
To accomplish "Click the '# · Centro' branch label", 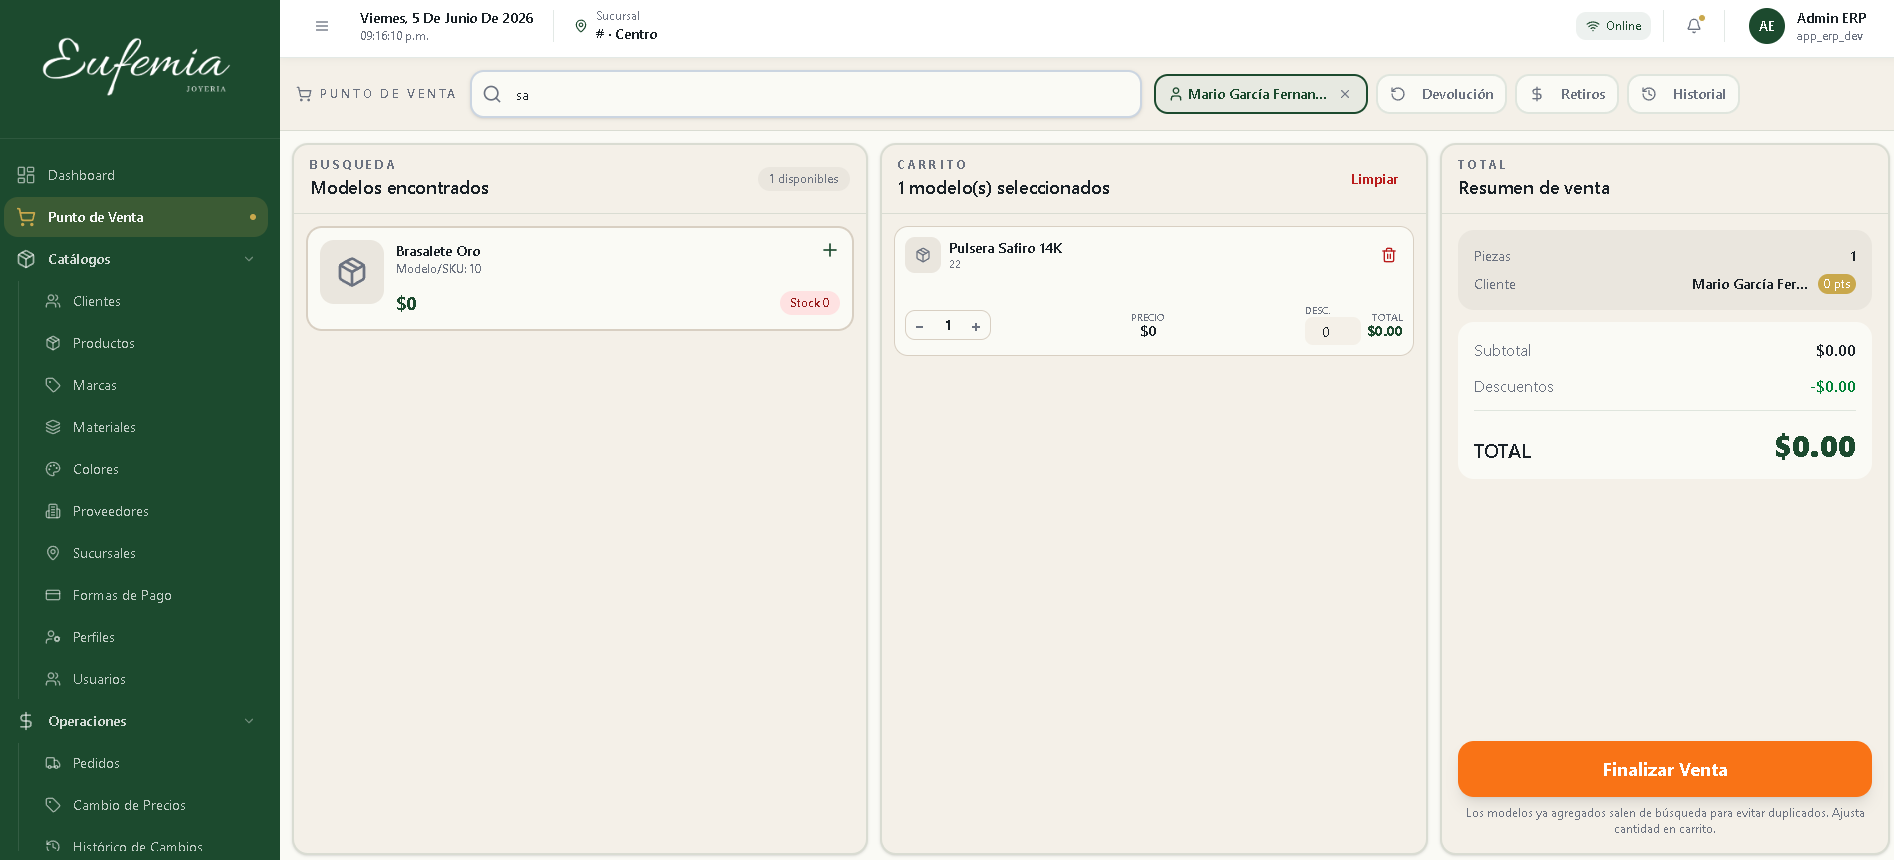I will click(x=626, y=34).
